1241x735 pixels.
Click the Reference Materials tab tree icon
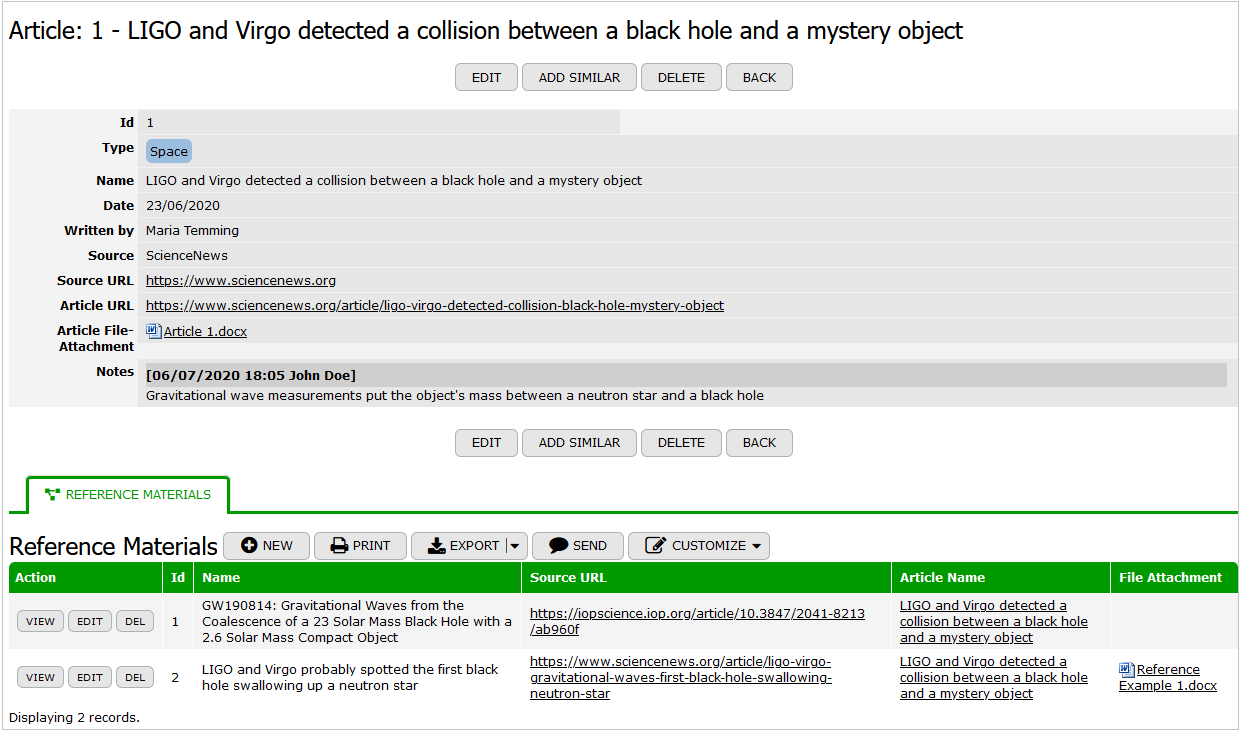pos(52,494)
